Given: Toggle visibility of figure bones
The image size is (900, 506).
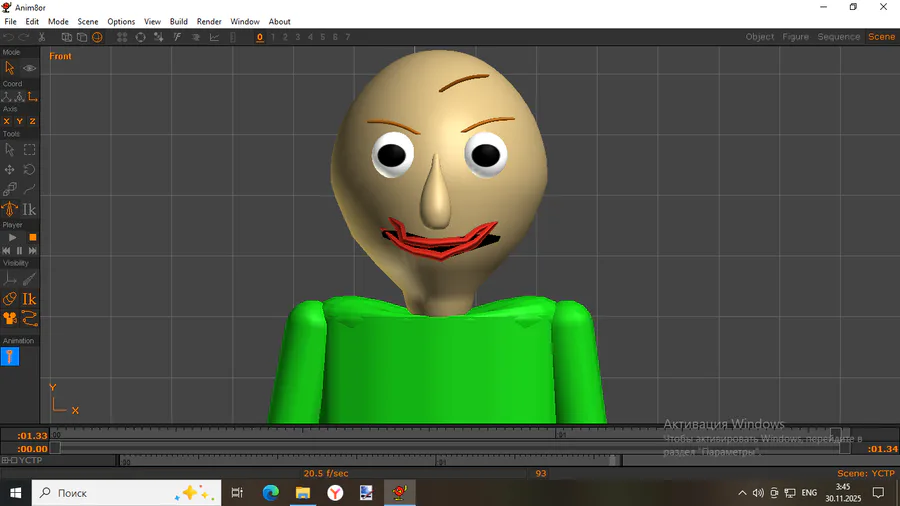Looking at the screenshot, I should pos(29,279).
